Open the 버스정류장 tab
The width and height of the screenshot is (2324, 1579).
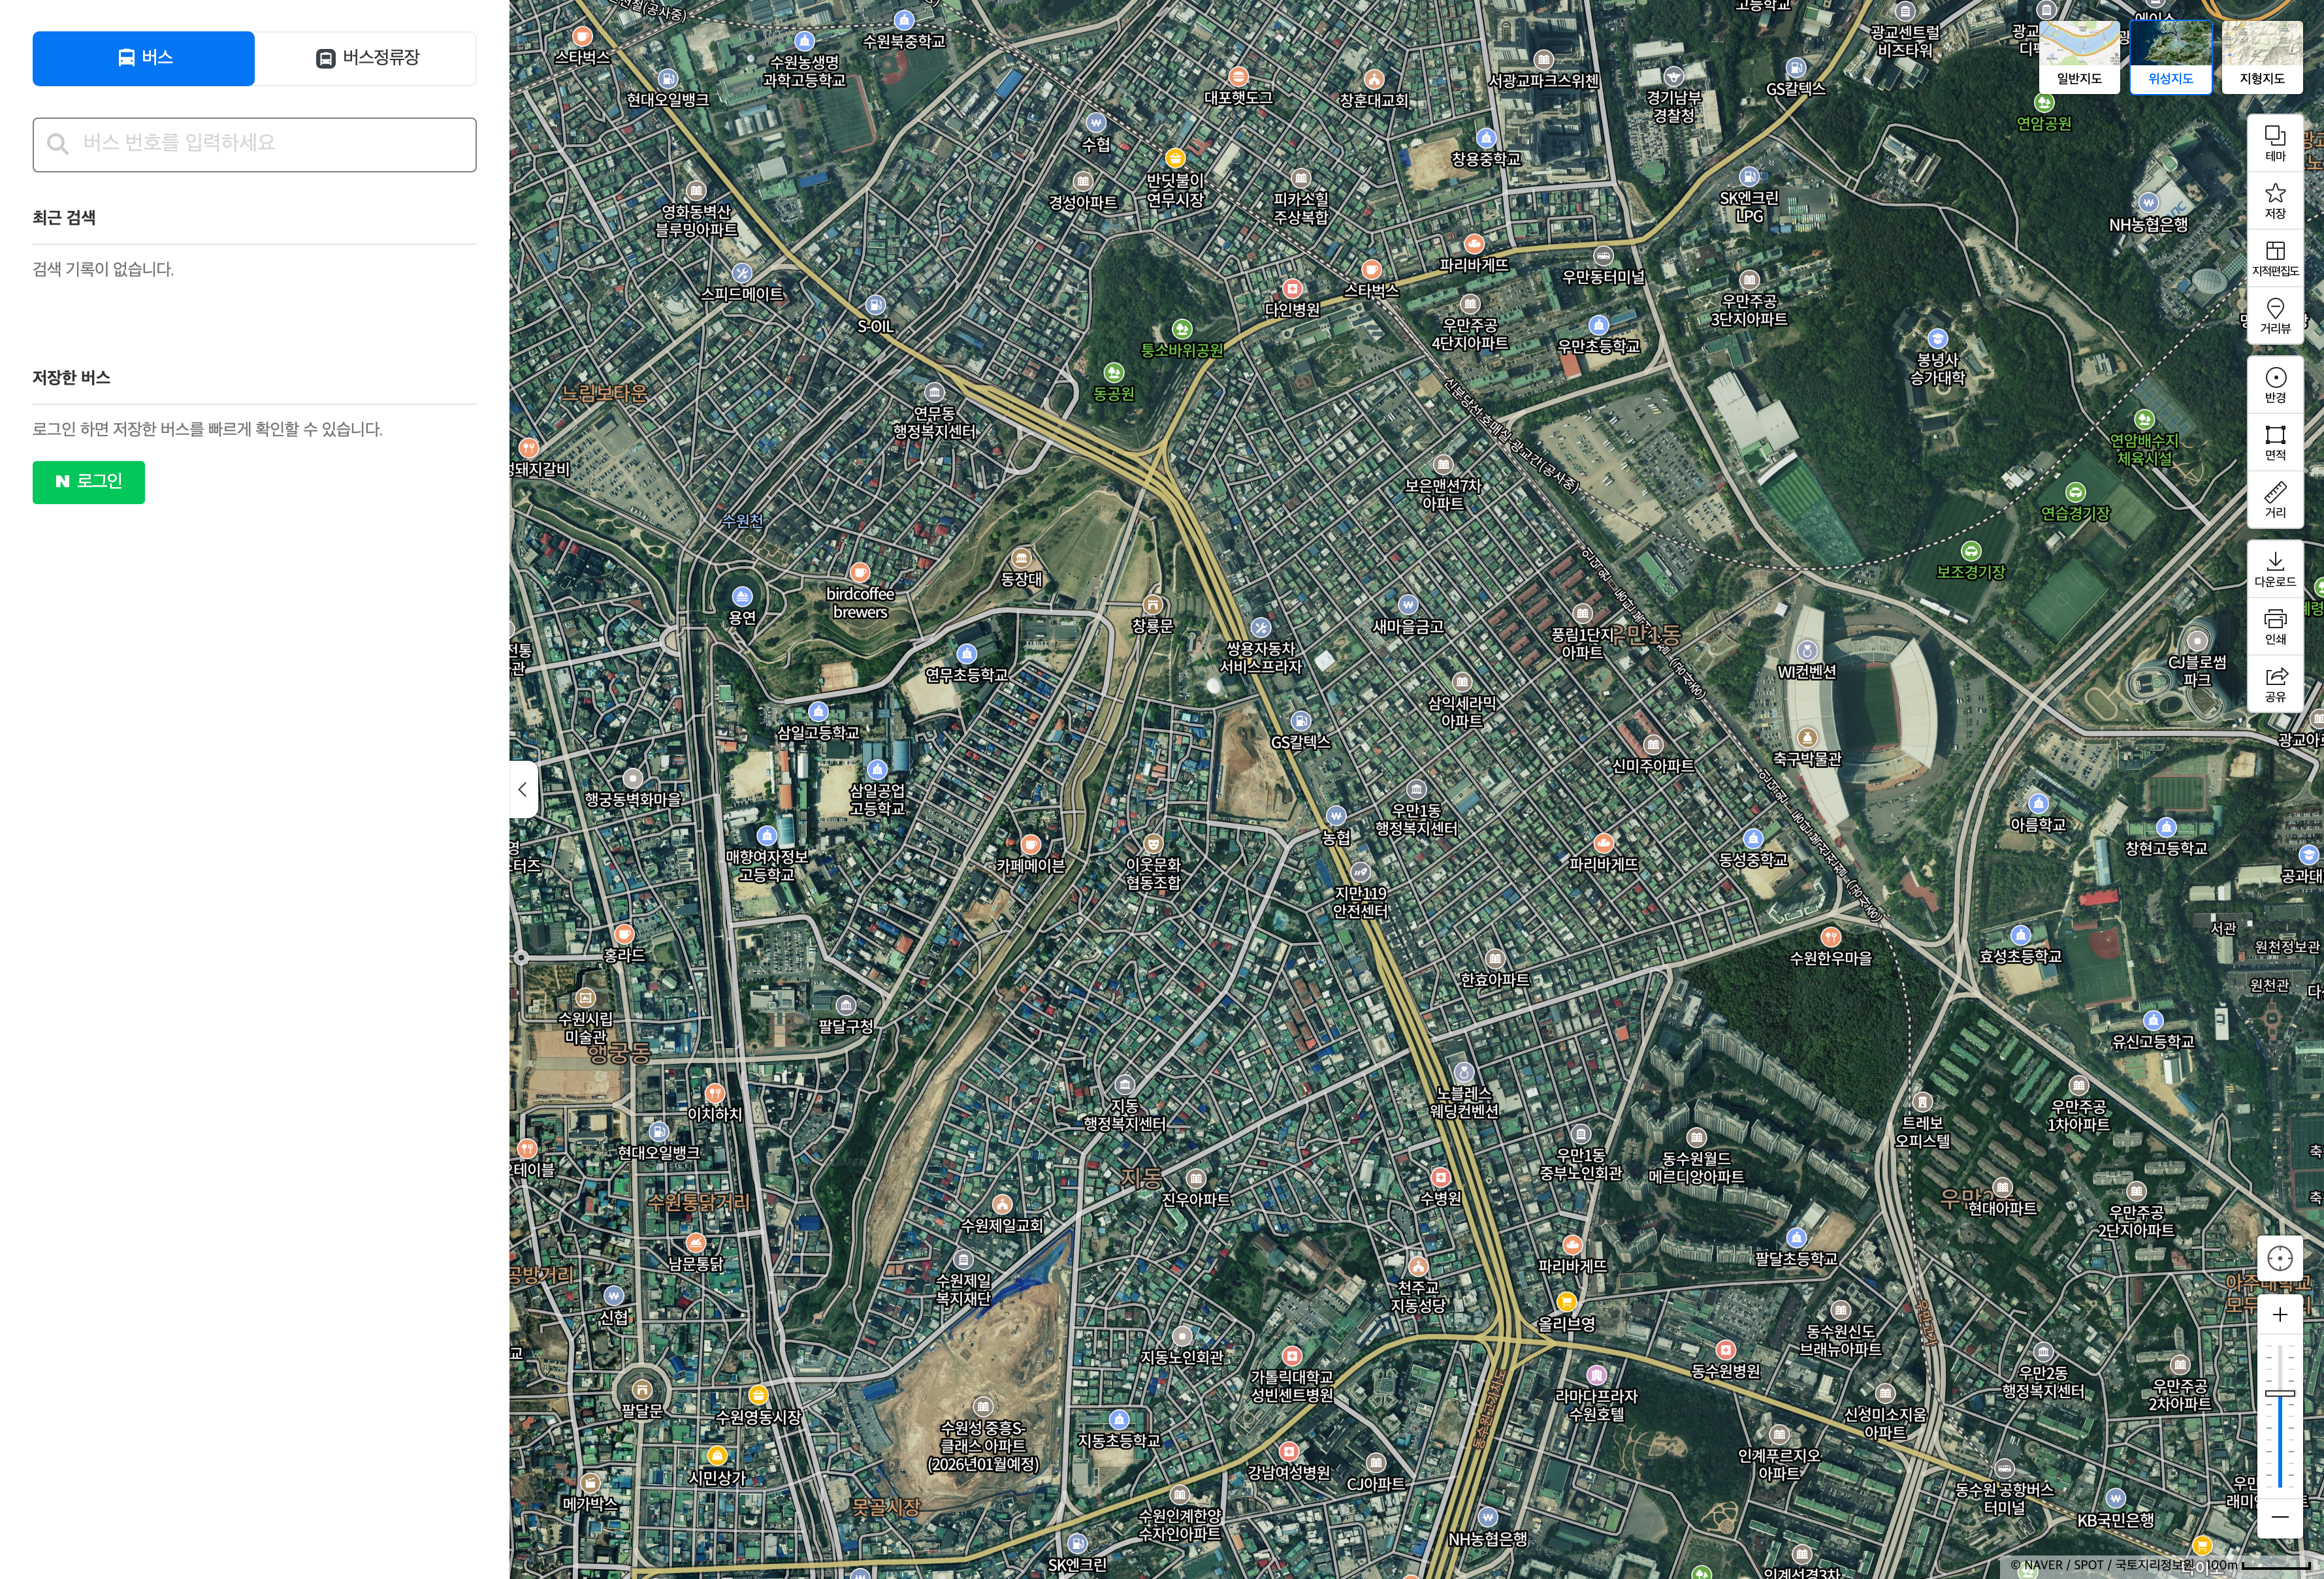(366, 58)
